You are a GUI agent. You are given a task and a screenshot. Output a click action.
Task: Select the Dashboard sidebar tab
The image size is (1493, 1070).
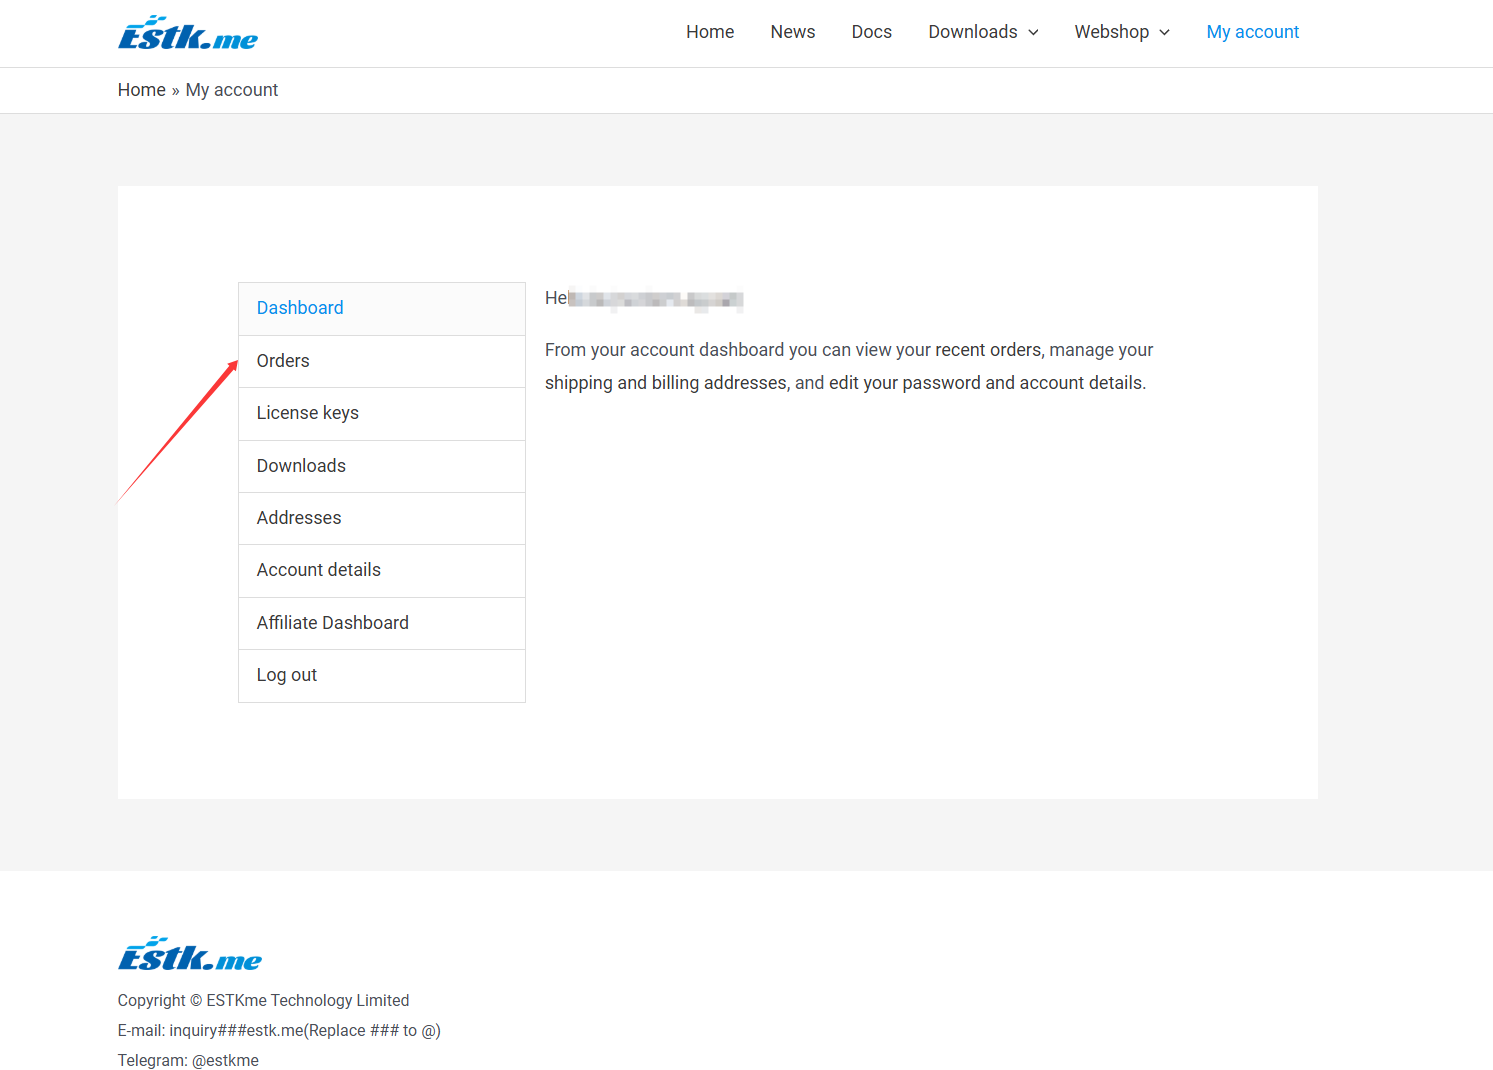click(300, 308)
